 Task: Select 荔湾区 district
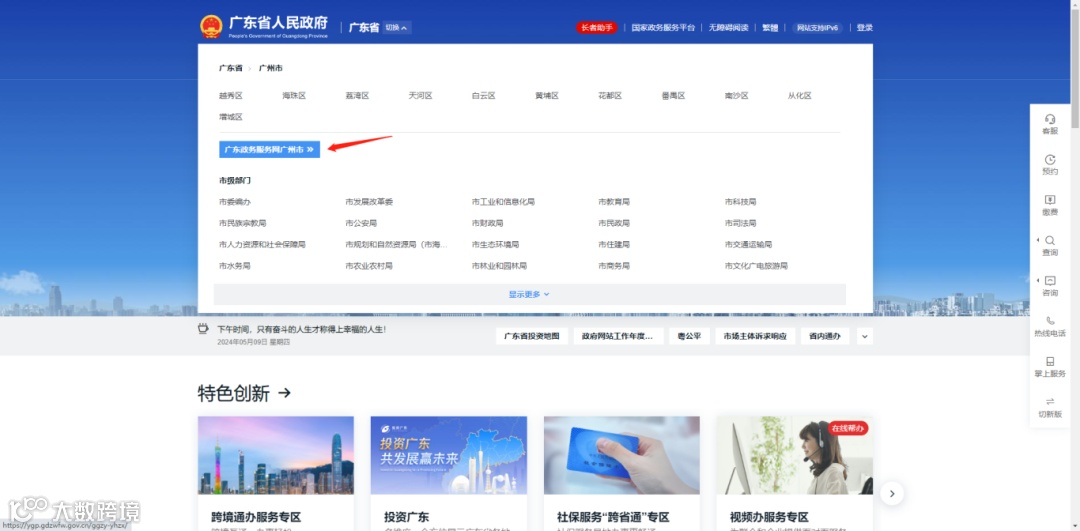(357, 96)
